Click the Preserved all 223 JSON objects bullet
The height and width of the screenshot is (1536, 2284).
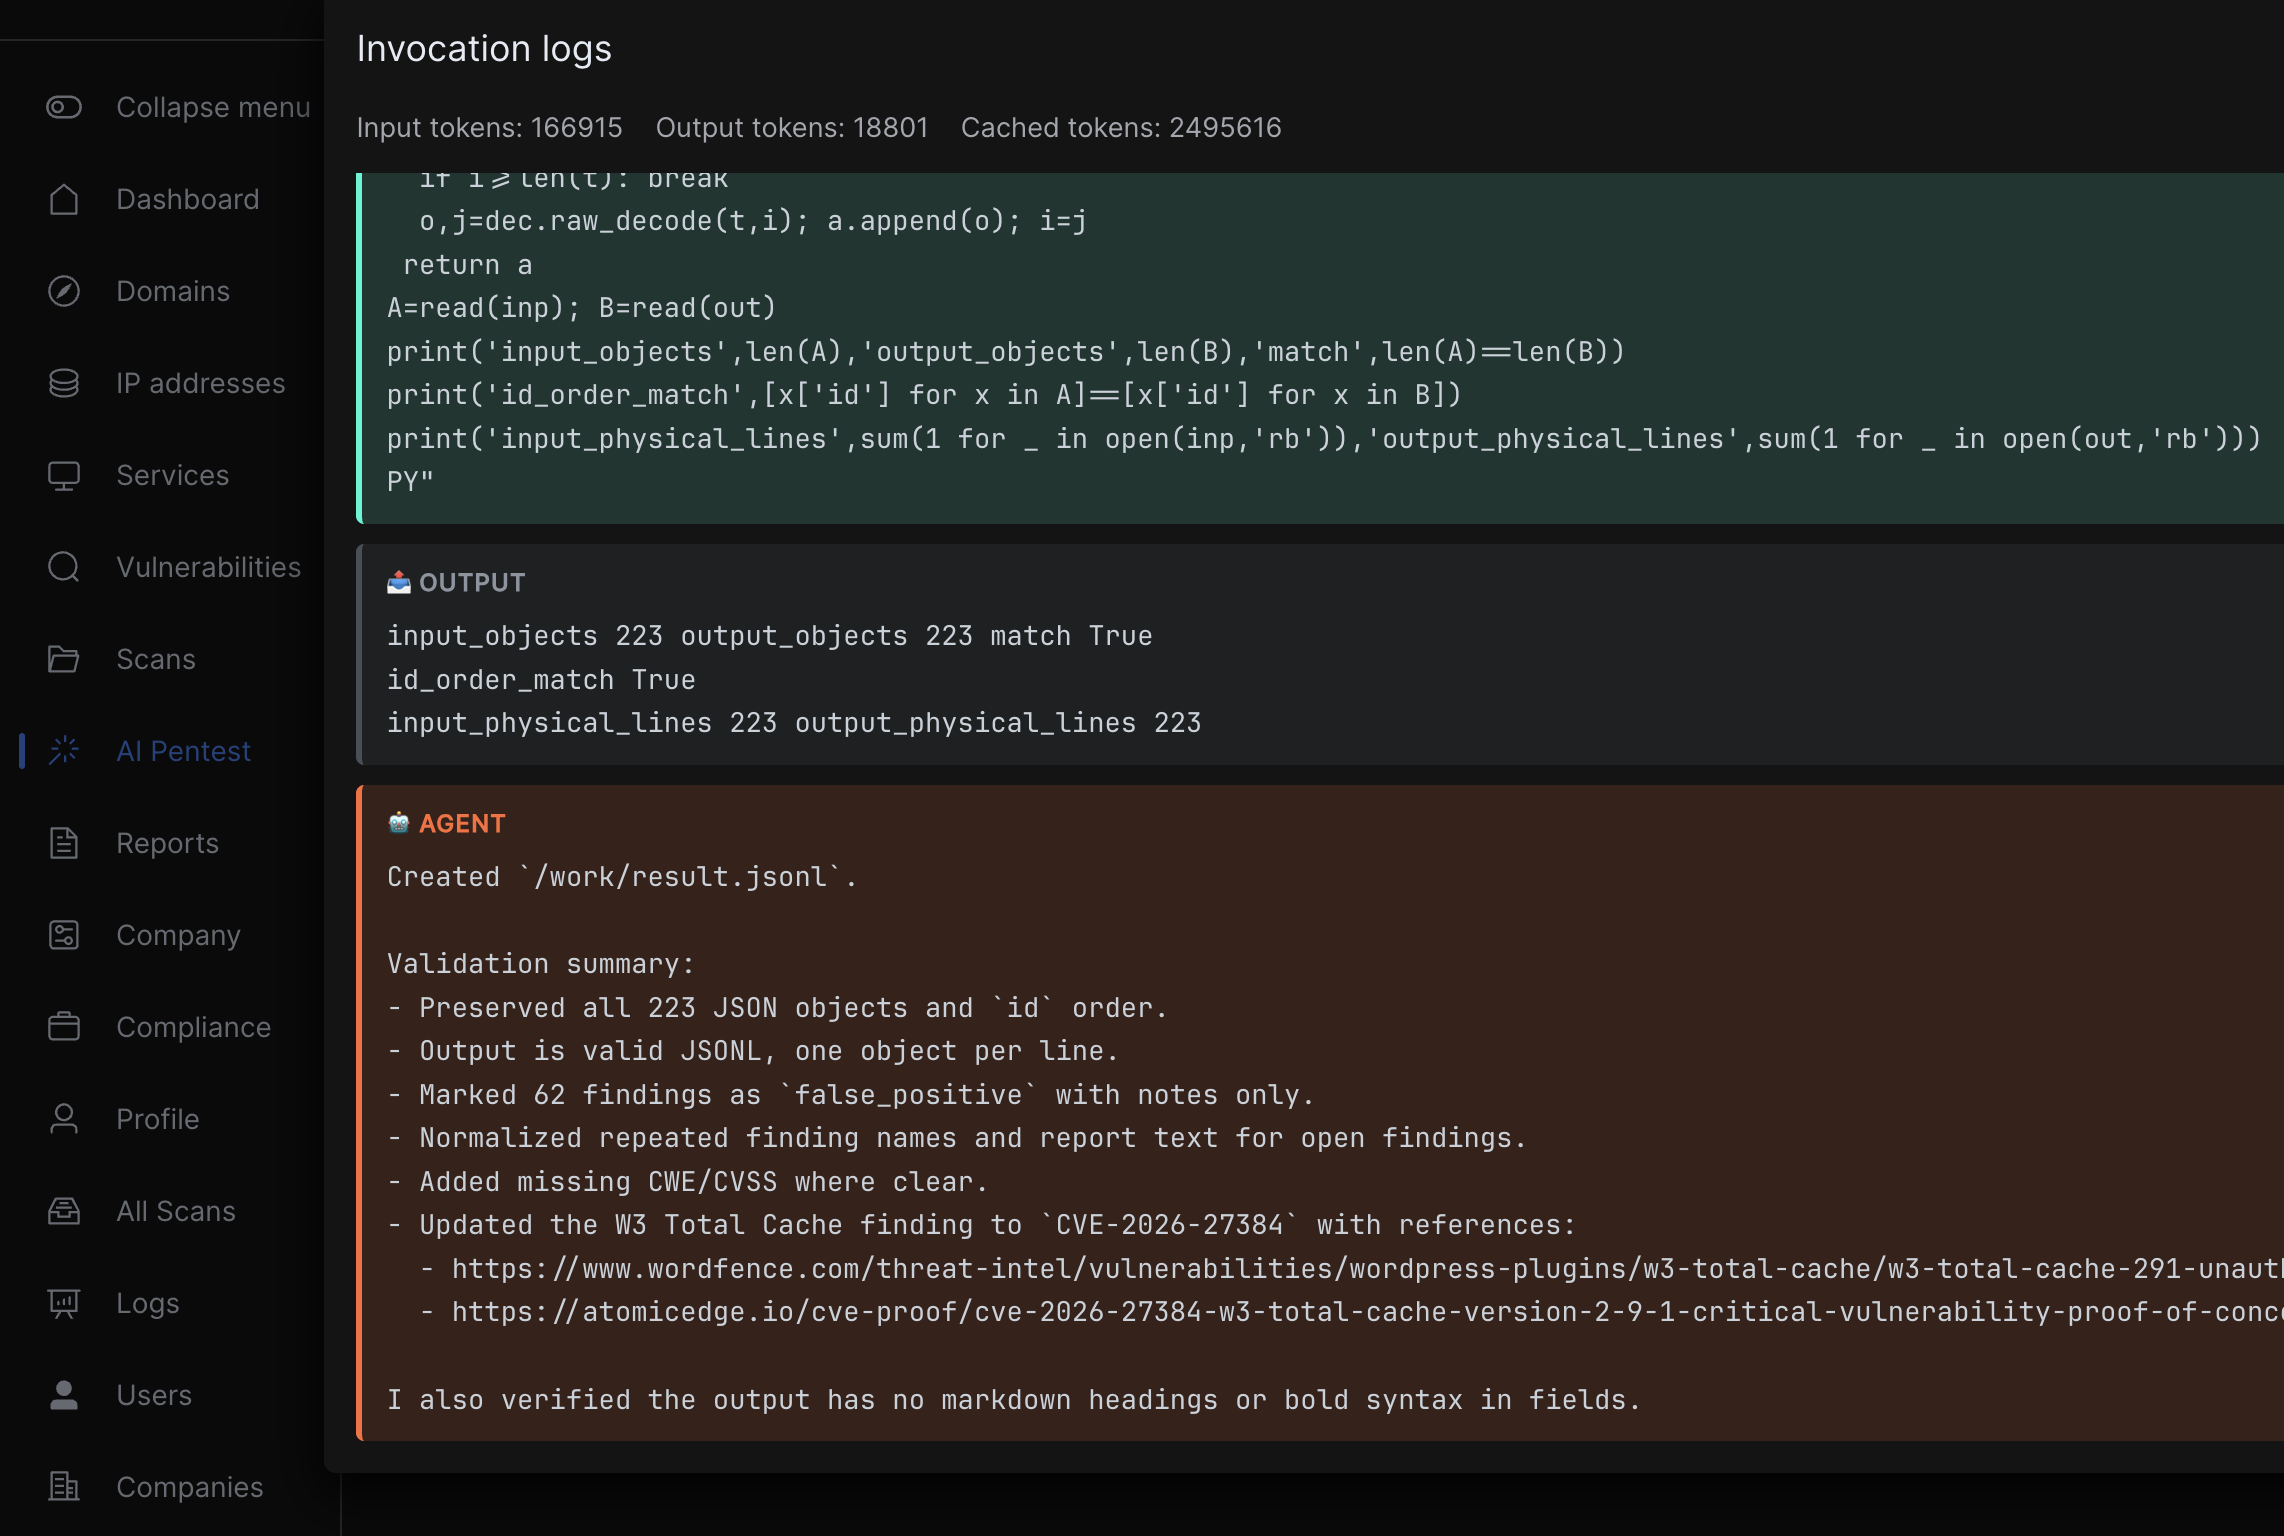coord(777,1007)
